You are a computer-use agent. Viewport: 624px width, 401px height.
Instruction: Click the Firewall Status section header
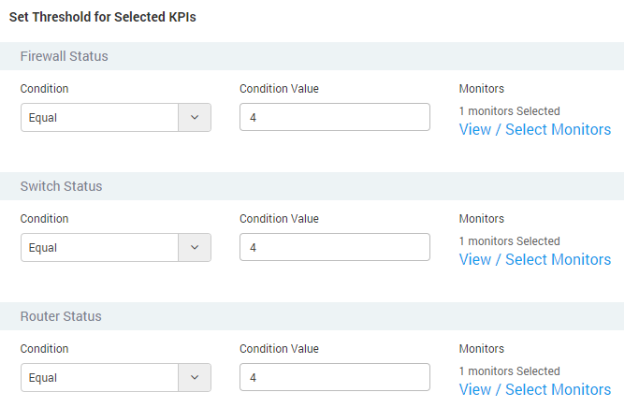click(x=312, y=56)
